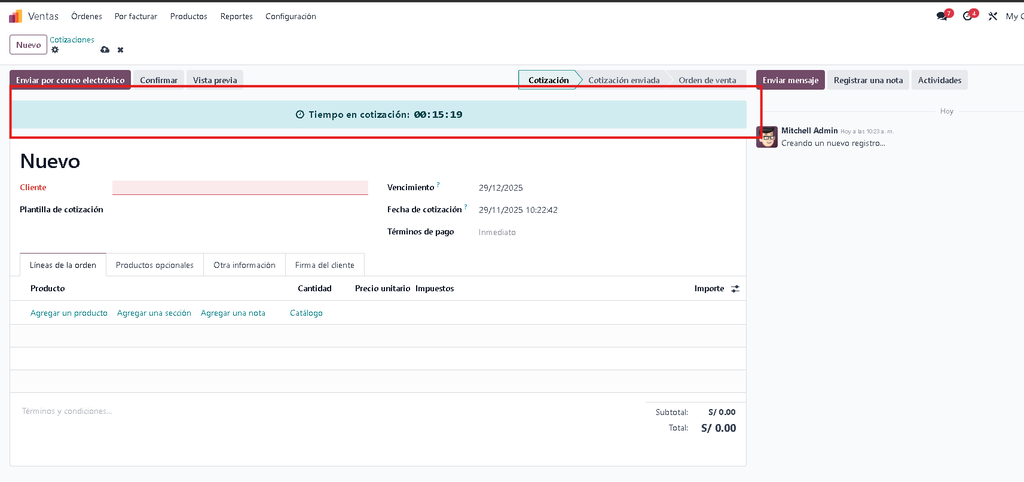Click the Creando un nuevo registro message
The height and width of the screenshot is (482, 1024).
pos(833,142)
